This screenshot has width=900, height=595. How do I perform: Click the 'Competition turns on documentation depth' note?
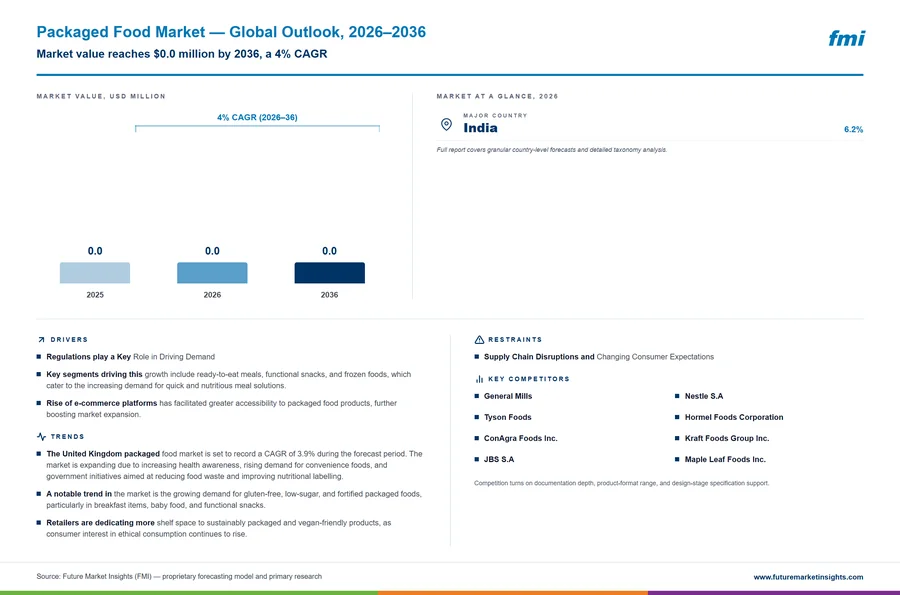click(621, 483)
